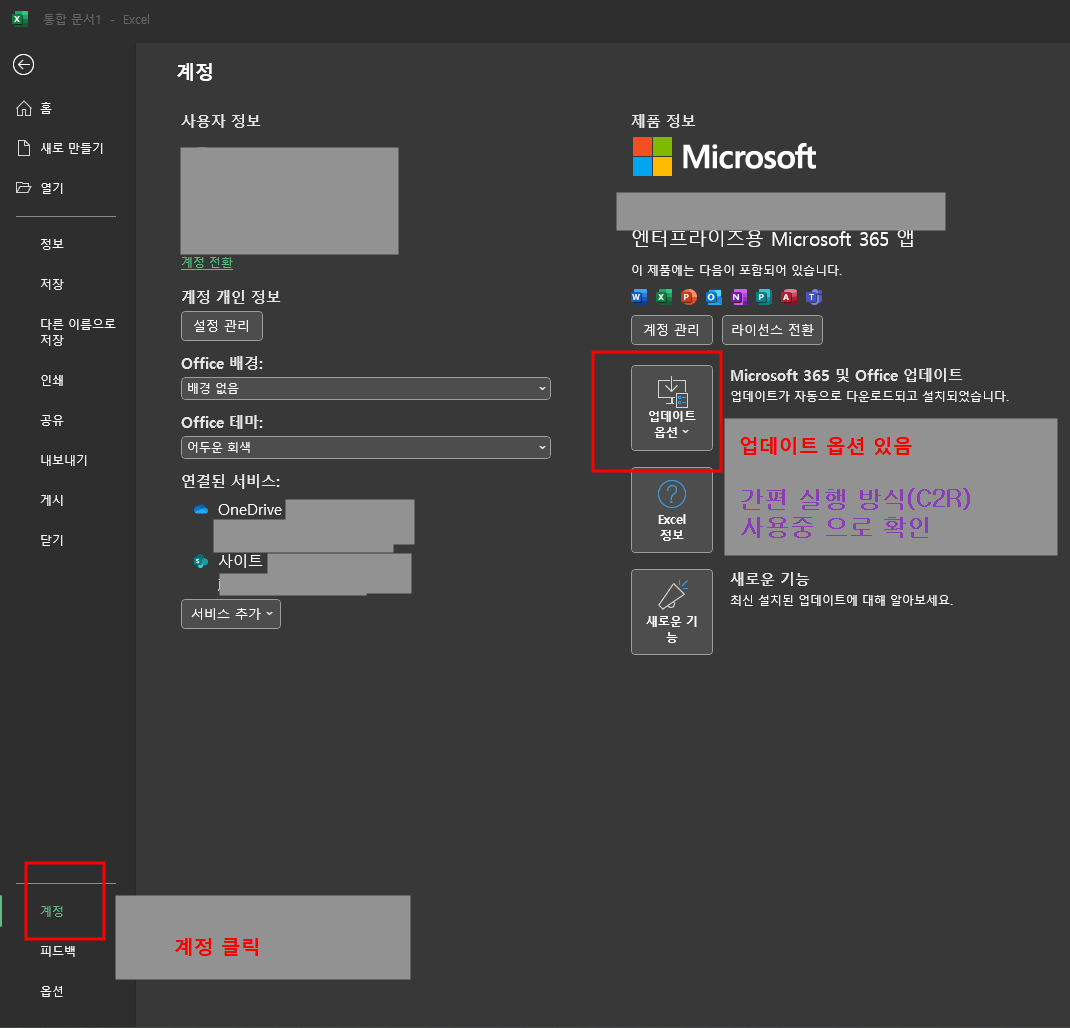Screen dimensions: 1070x1028
Task: Click the Excel icon in title bar
Action: [x=20, y=18]
